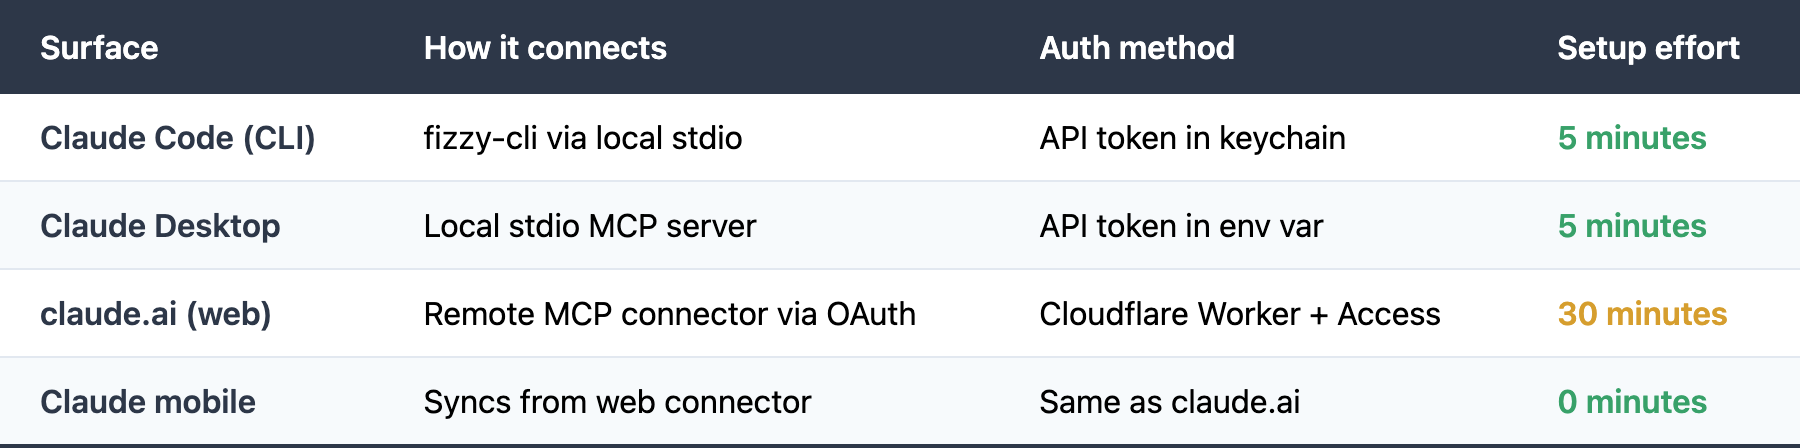The image size is (1800, 448).
Task: Select the 'Local stdio MCP server' cell
Action: (590, 226)
